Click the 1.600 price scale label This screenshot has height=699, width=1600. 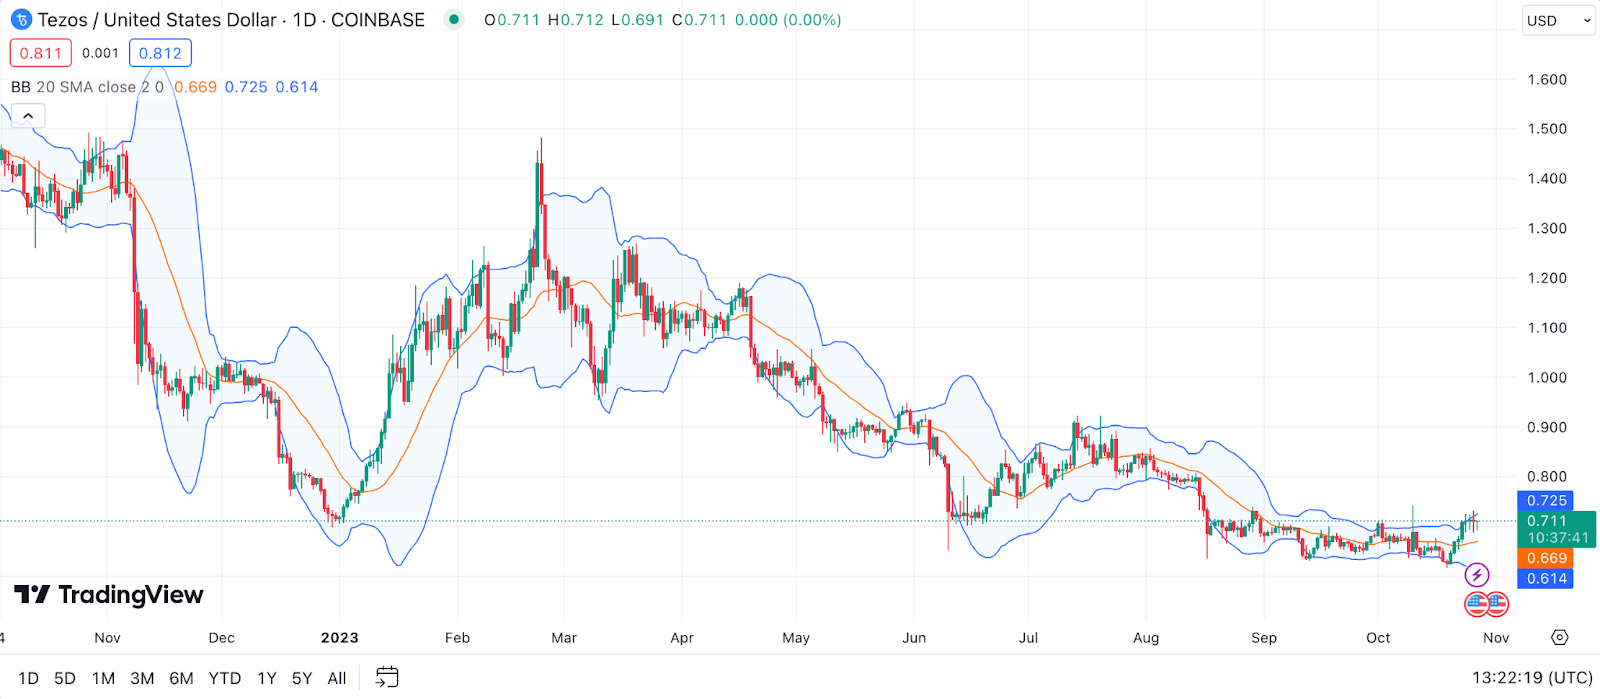pos(1547,80)
